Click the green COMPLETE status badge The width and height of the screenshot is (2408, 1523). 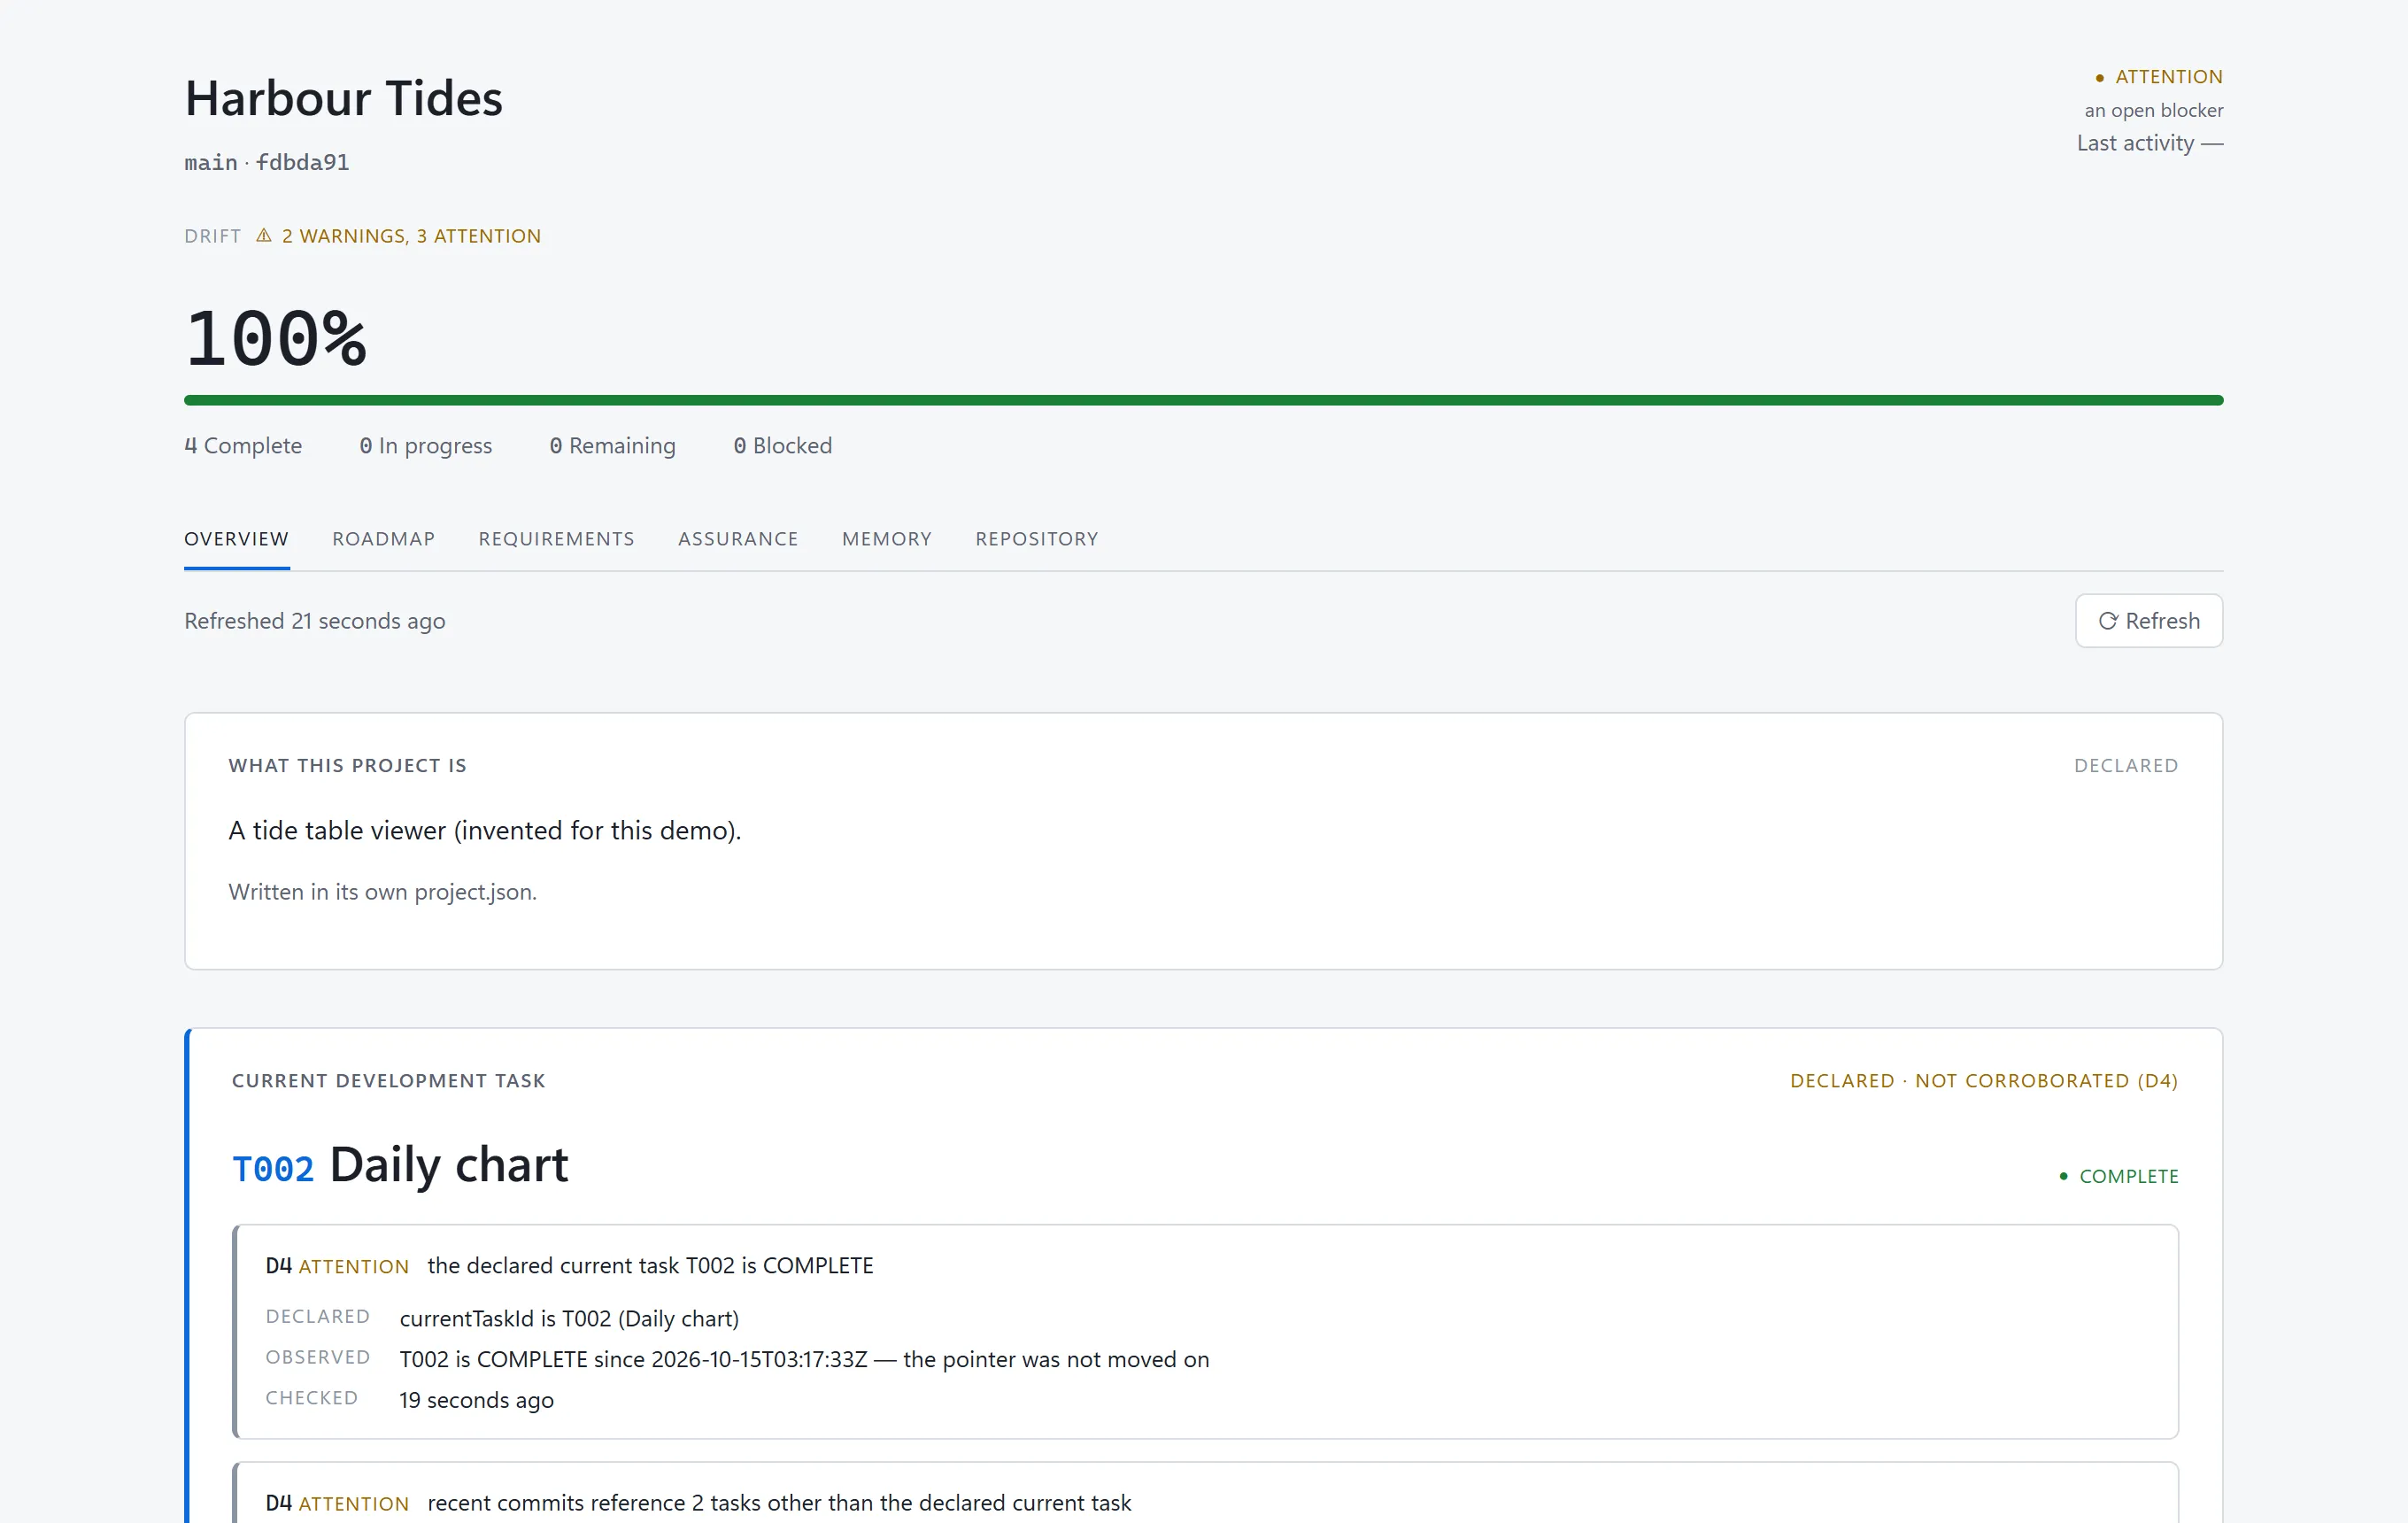[x=2119, y=1176]
